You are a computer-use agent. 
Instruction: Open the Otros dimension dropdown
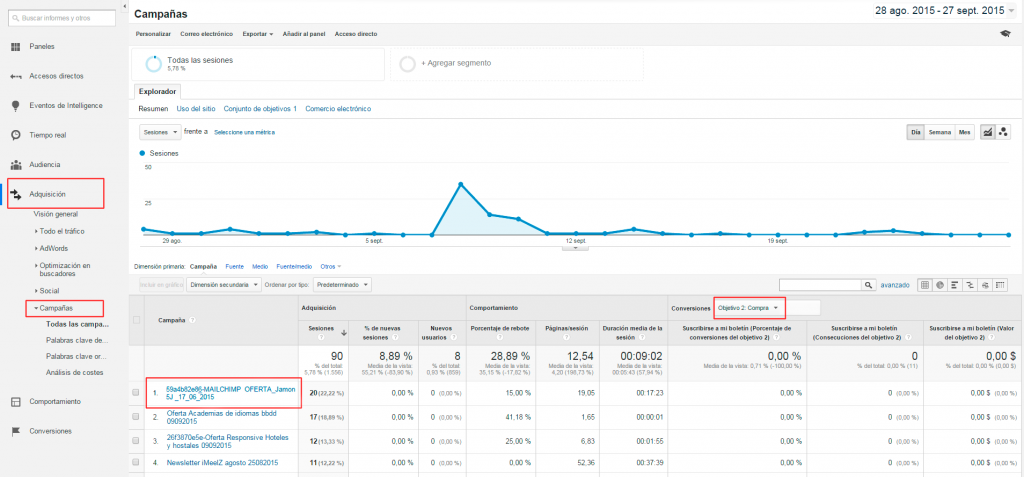click(x=330, y=267)
